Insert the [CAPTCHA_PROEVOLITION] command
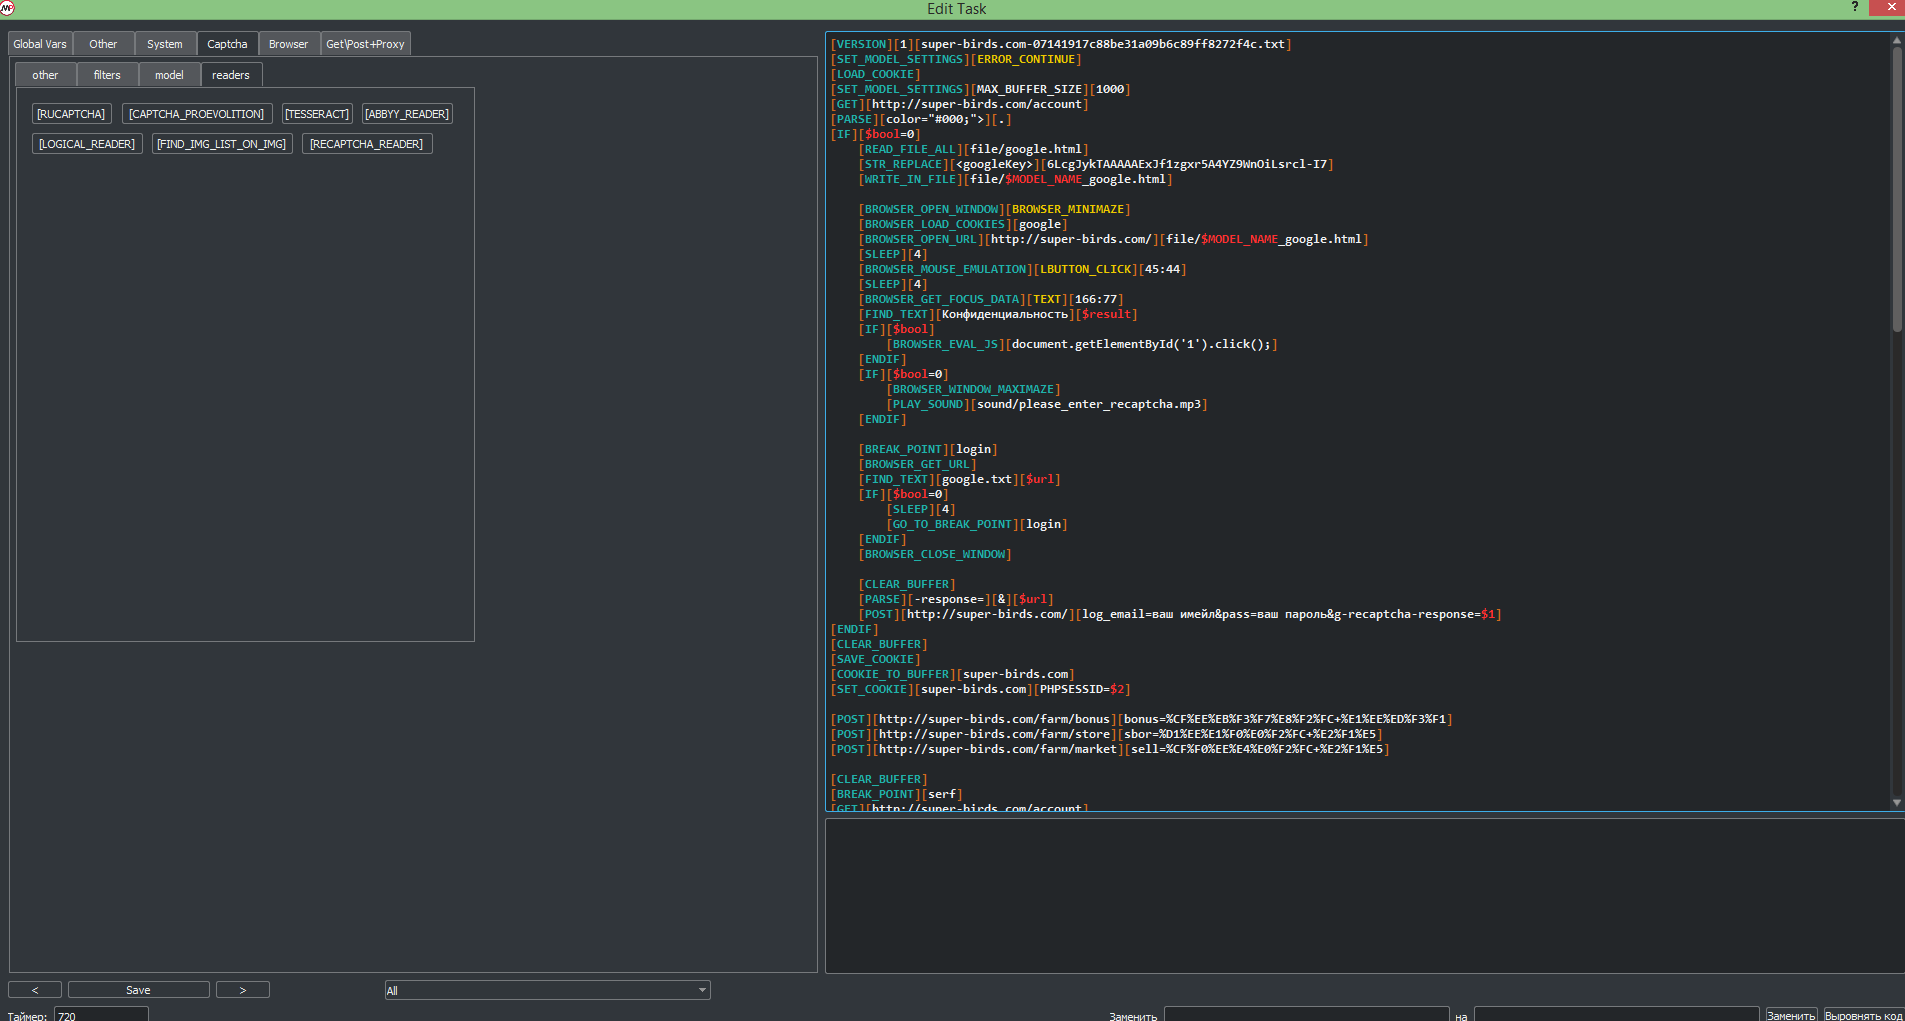Image resolution: width=1905 pixels, height=1021 pixels. coord(197,114)
